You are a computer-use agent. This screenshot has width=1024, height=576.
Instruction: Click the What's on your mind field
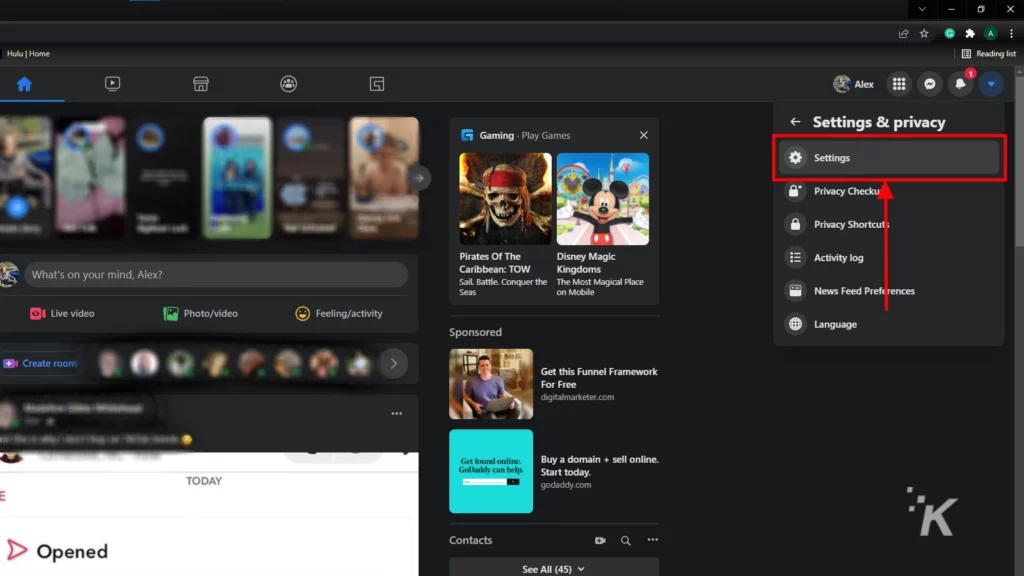click(216, 274)
